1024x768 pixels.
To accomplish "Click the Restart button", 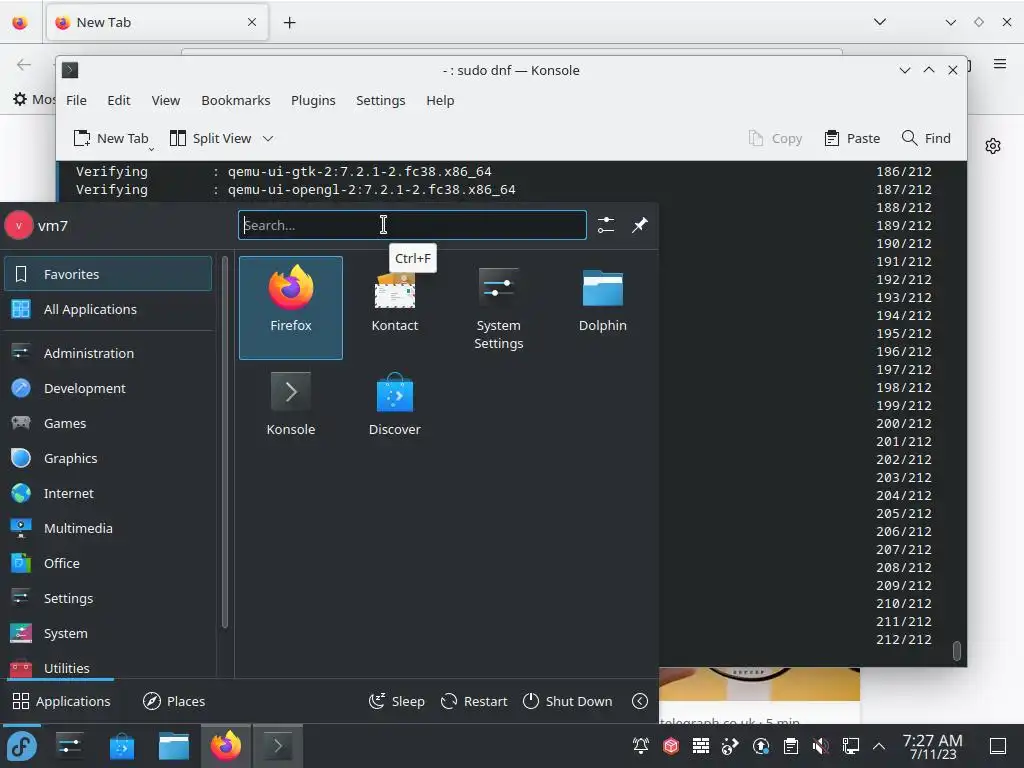I will click(474, 701).
